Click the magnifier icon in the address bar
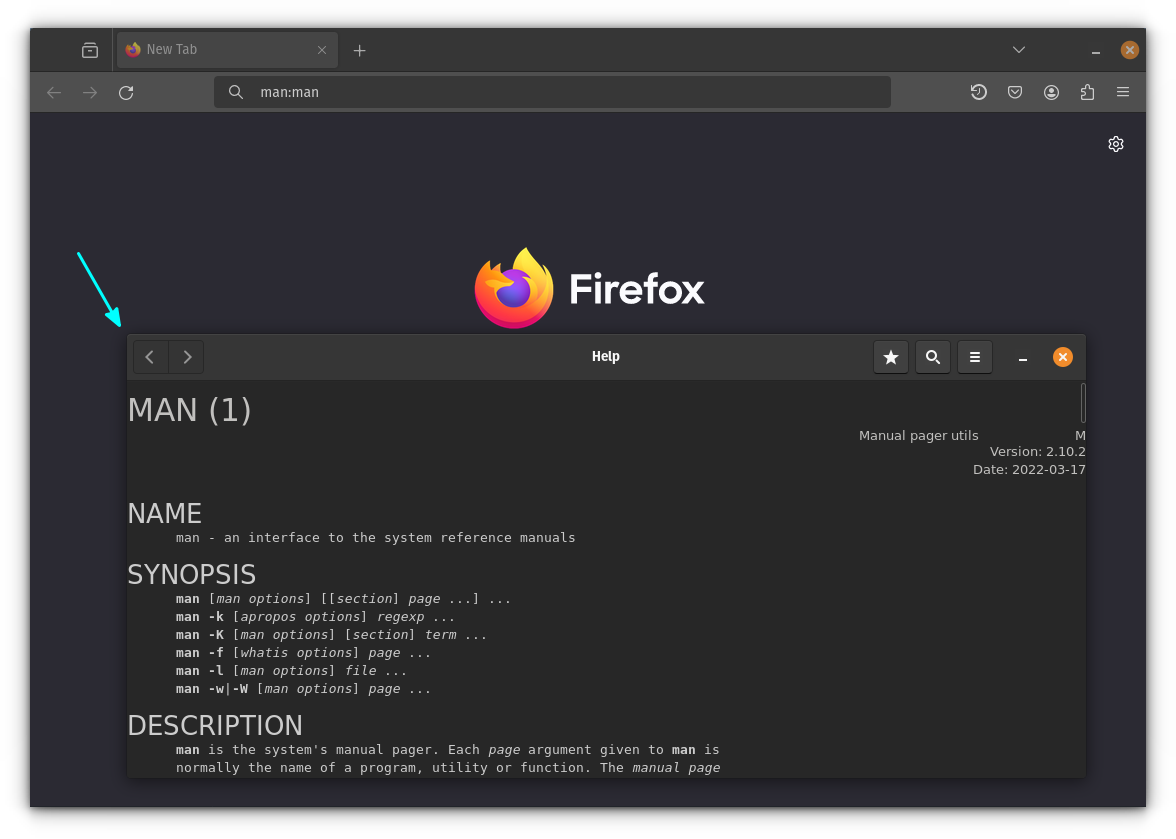The height and width of the screenshot is (839, 1176). point(236,92)
